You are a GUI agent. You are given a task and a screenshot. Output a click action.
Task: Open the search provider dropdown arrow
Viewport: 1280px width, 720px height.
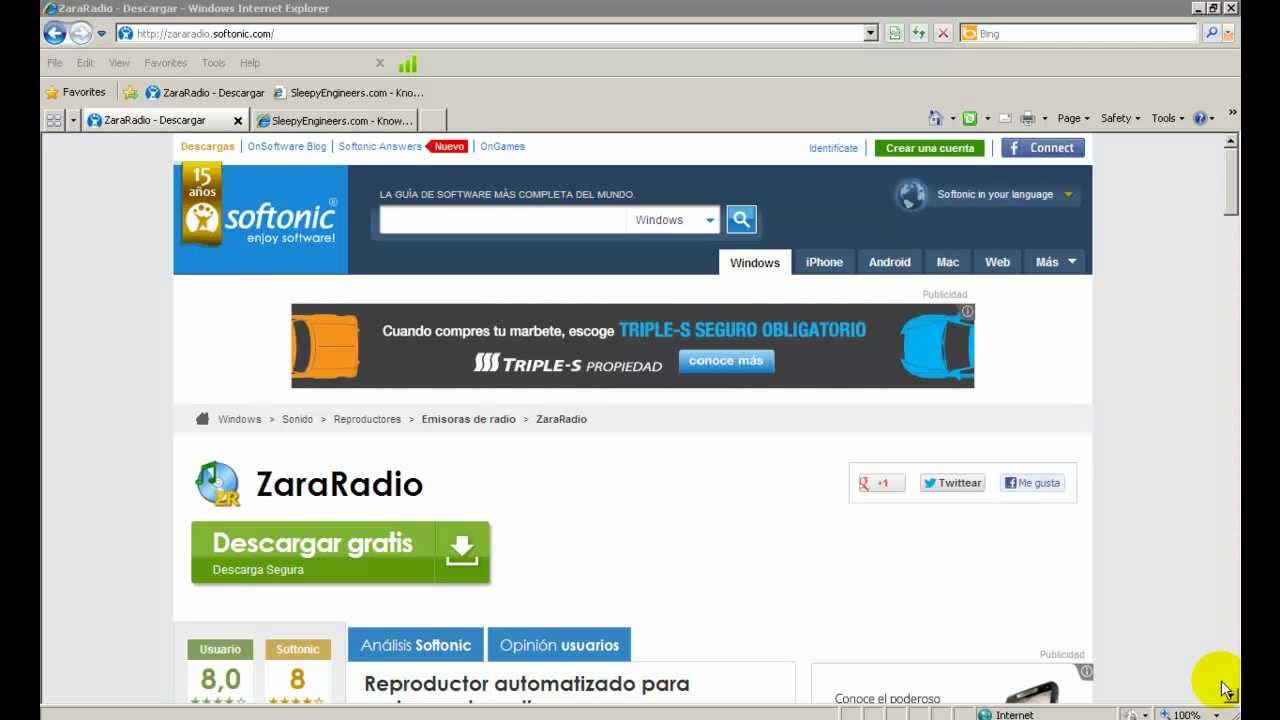(1228, 33)
